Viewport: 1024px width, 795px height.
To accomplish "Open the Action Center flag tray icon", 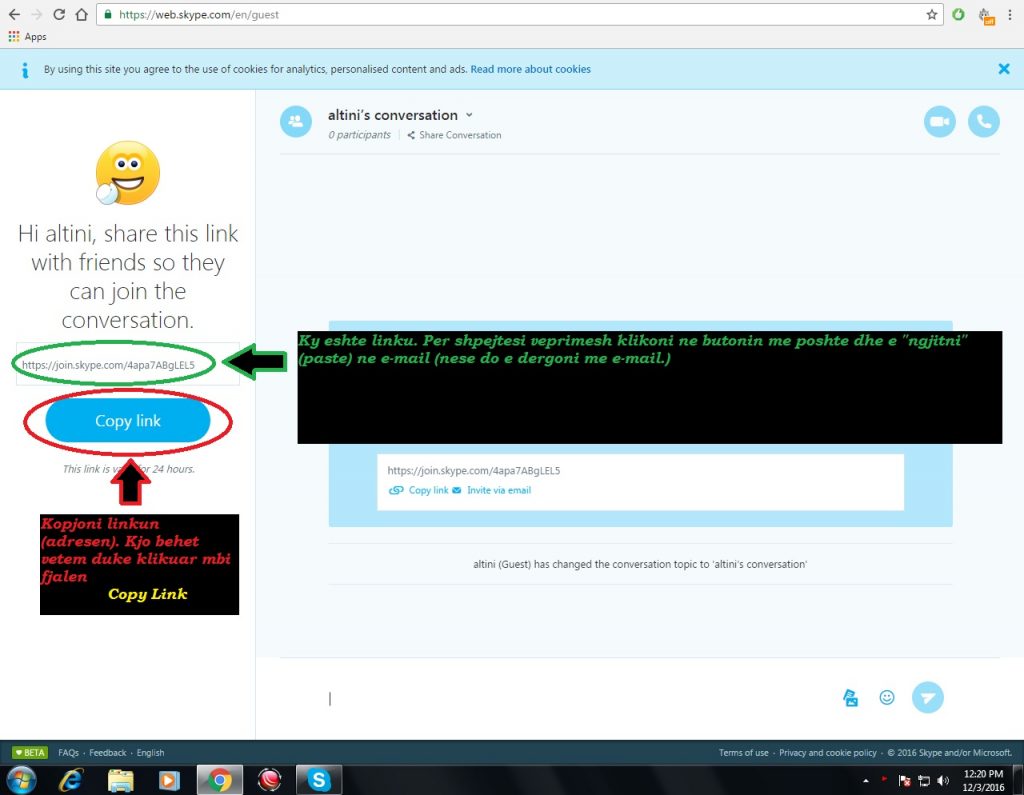I will click(x=904, y=781).
